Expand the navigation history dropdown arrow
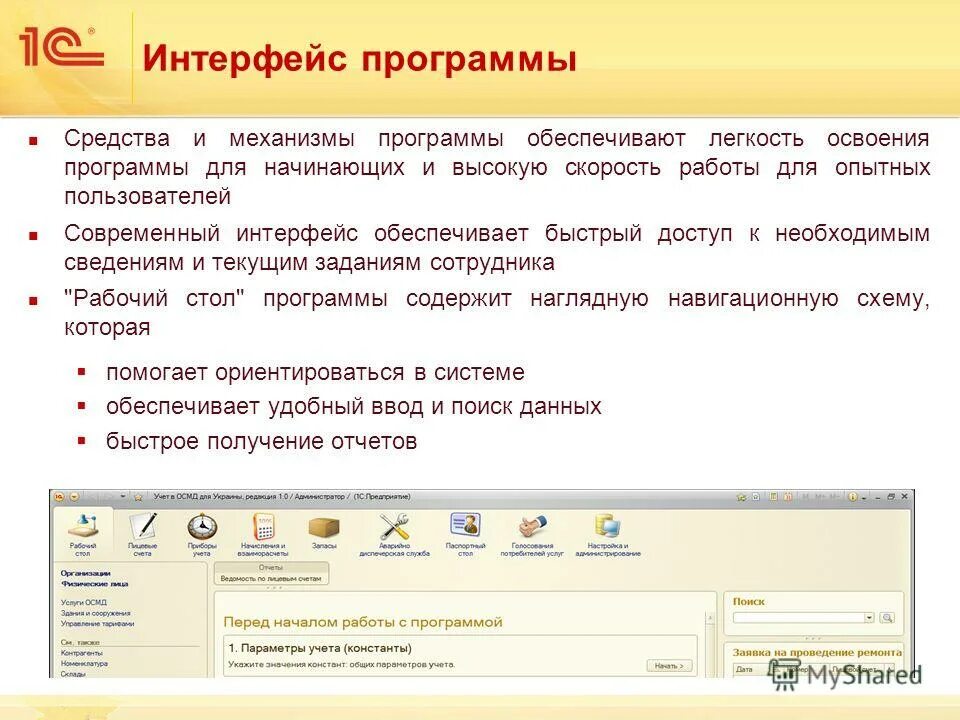Screen dimensions: 960x720 [123, 497]
